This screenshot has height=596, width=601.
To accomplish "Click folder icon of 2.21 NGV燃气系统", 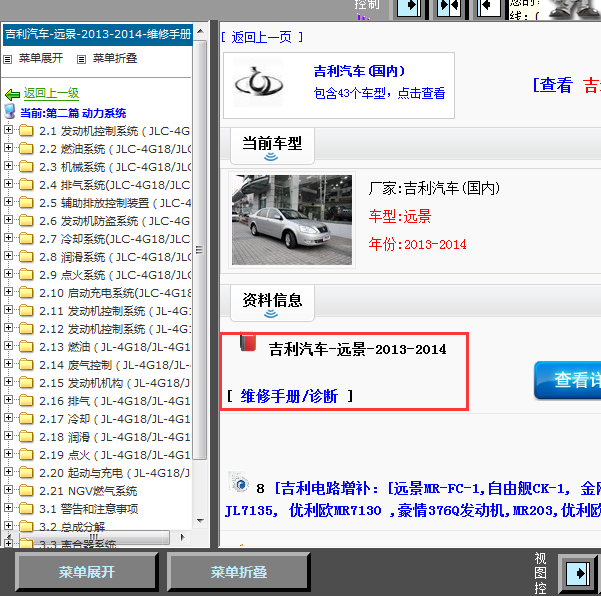I will pos(26,491).
